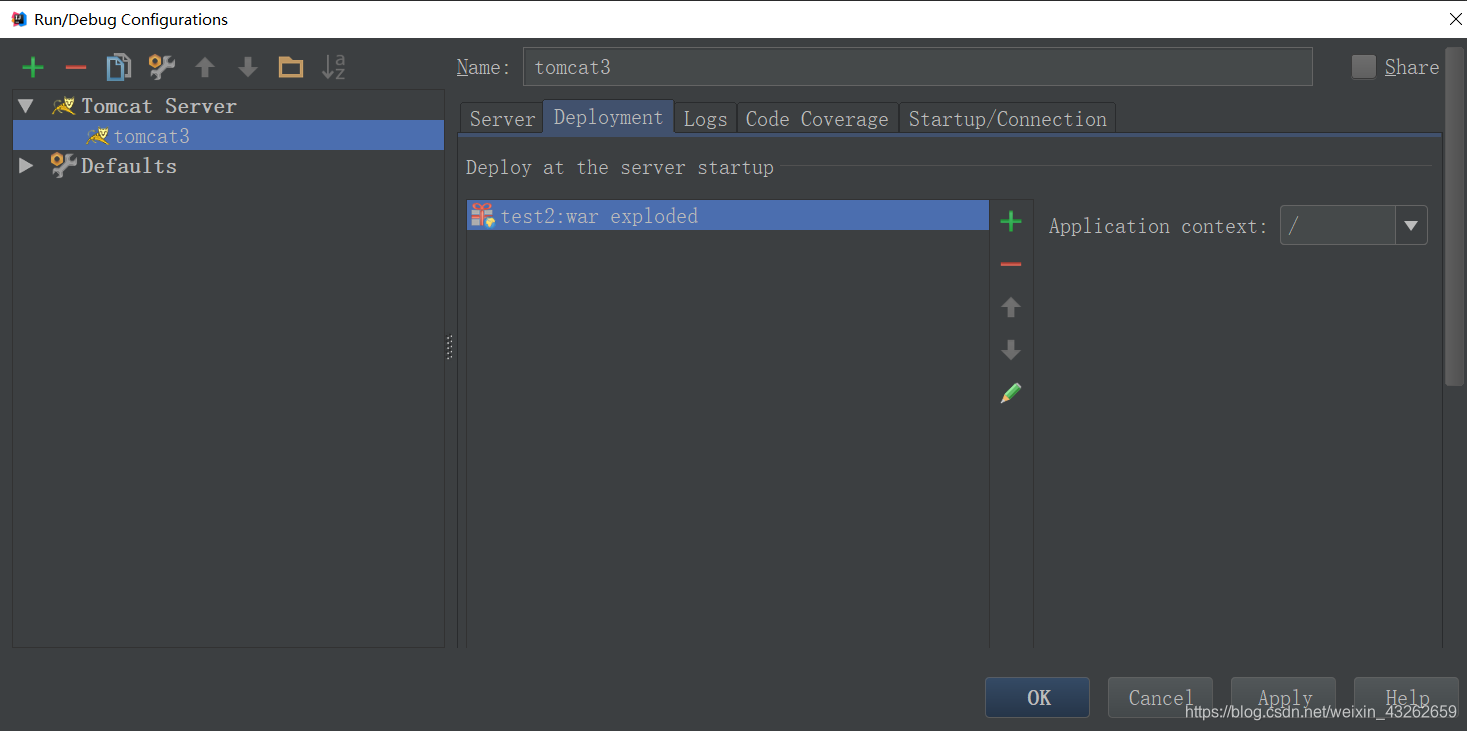Add new configuration with green plus
This screenshot has width=1467, height=731.
click(x=33, y=67)
